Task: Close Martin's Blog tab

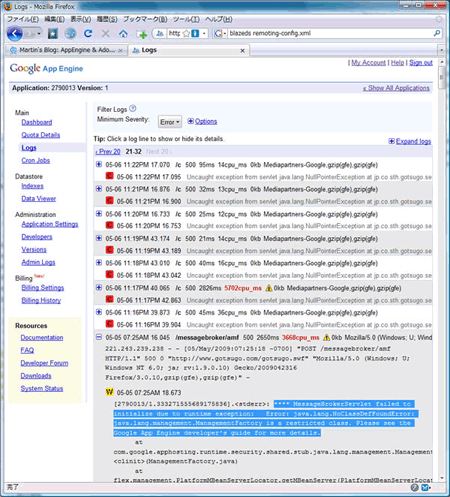Action: [x=121, y=51]
